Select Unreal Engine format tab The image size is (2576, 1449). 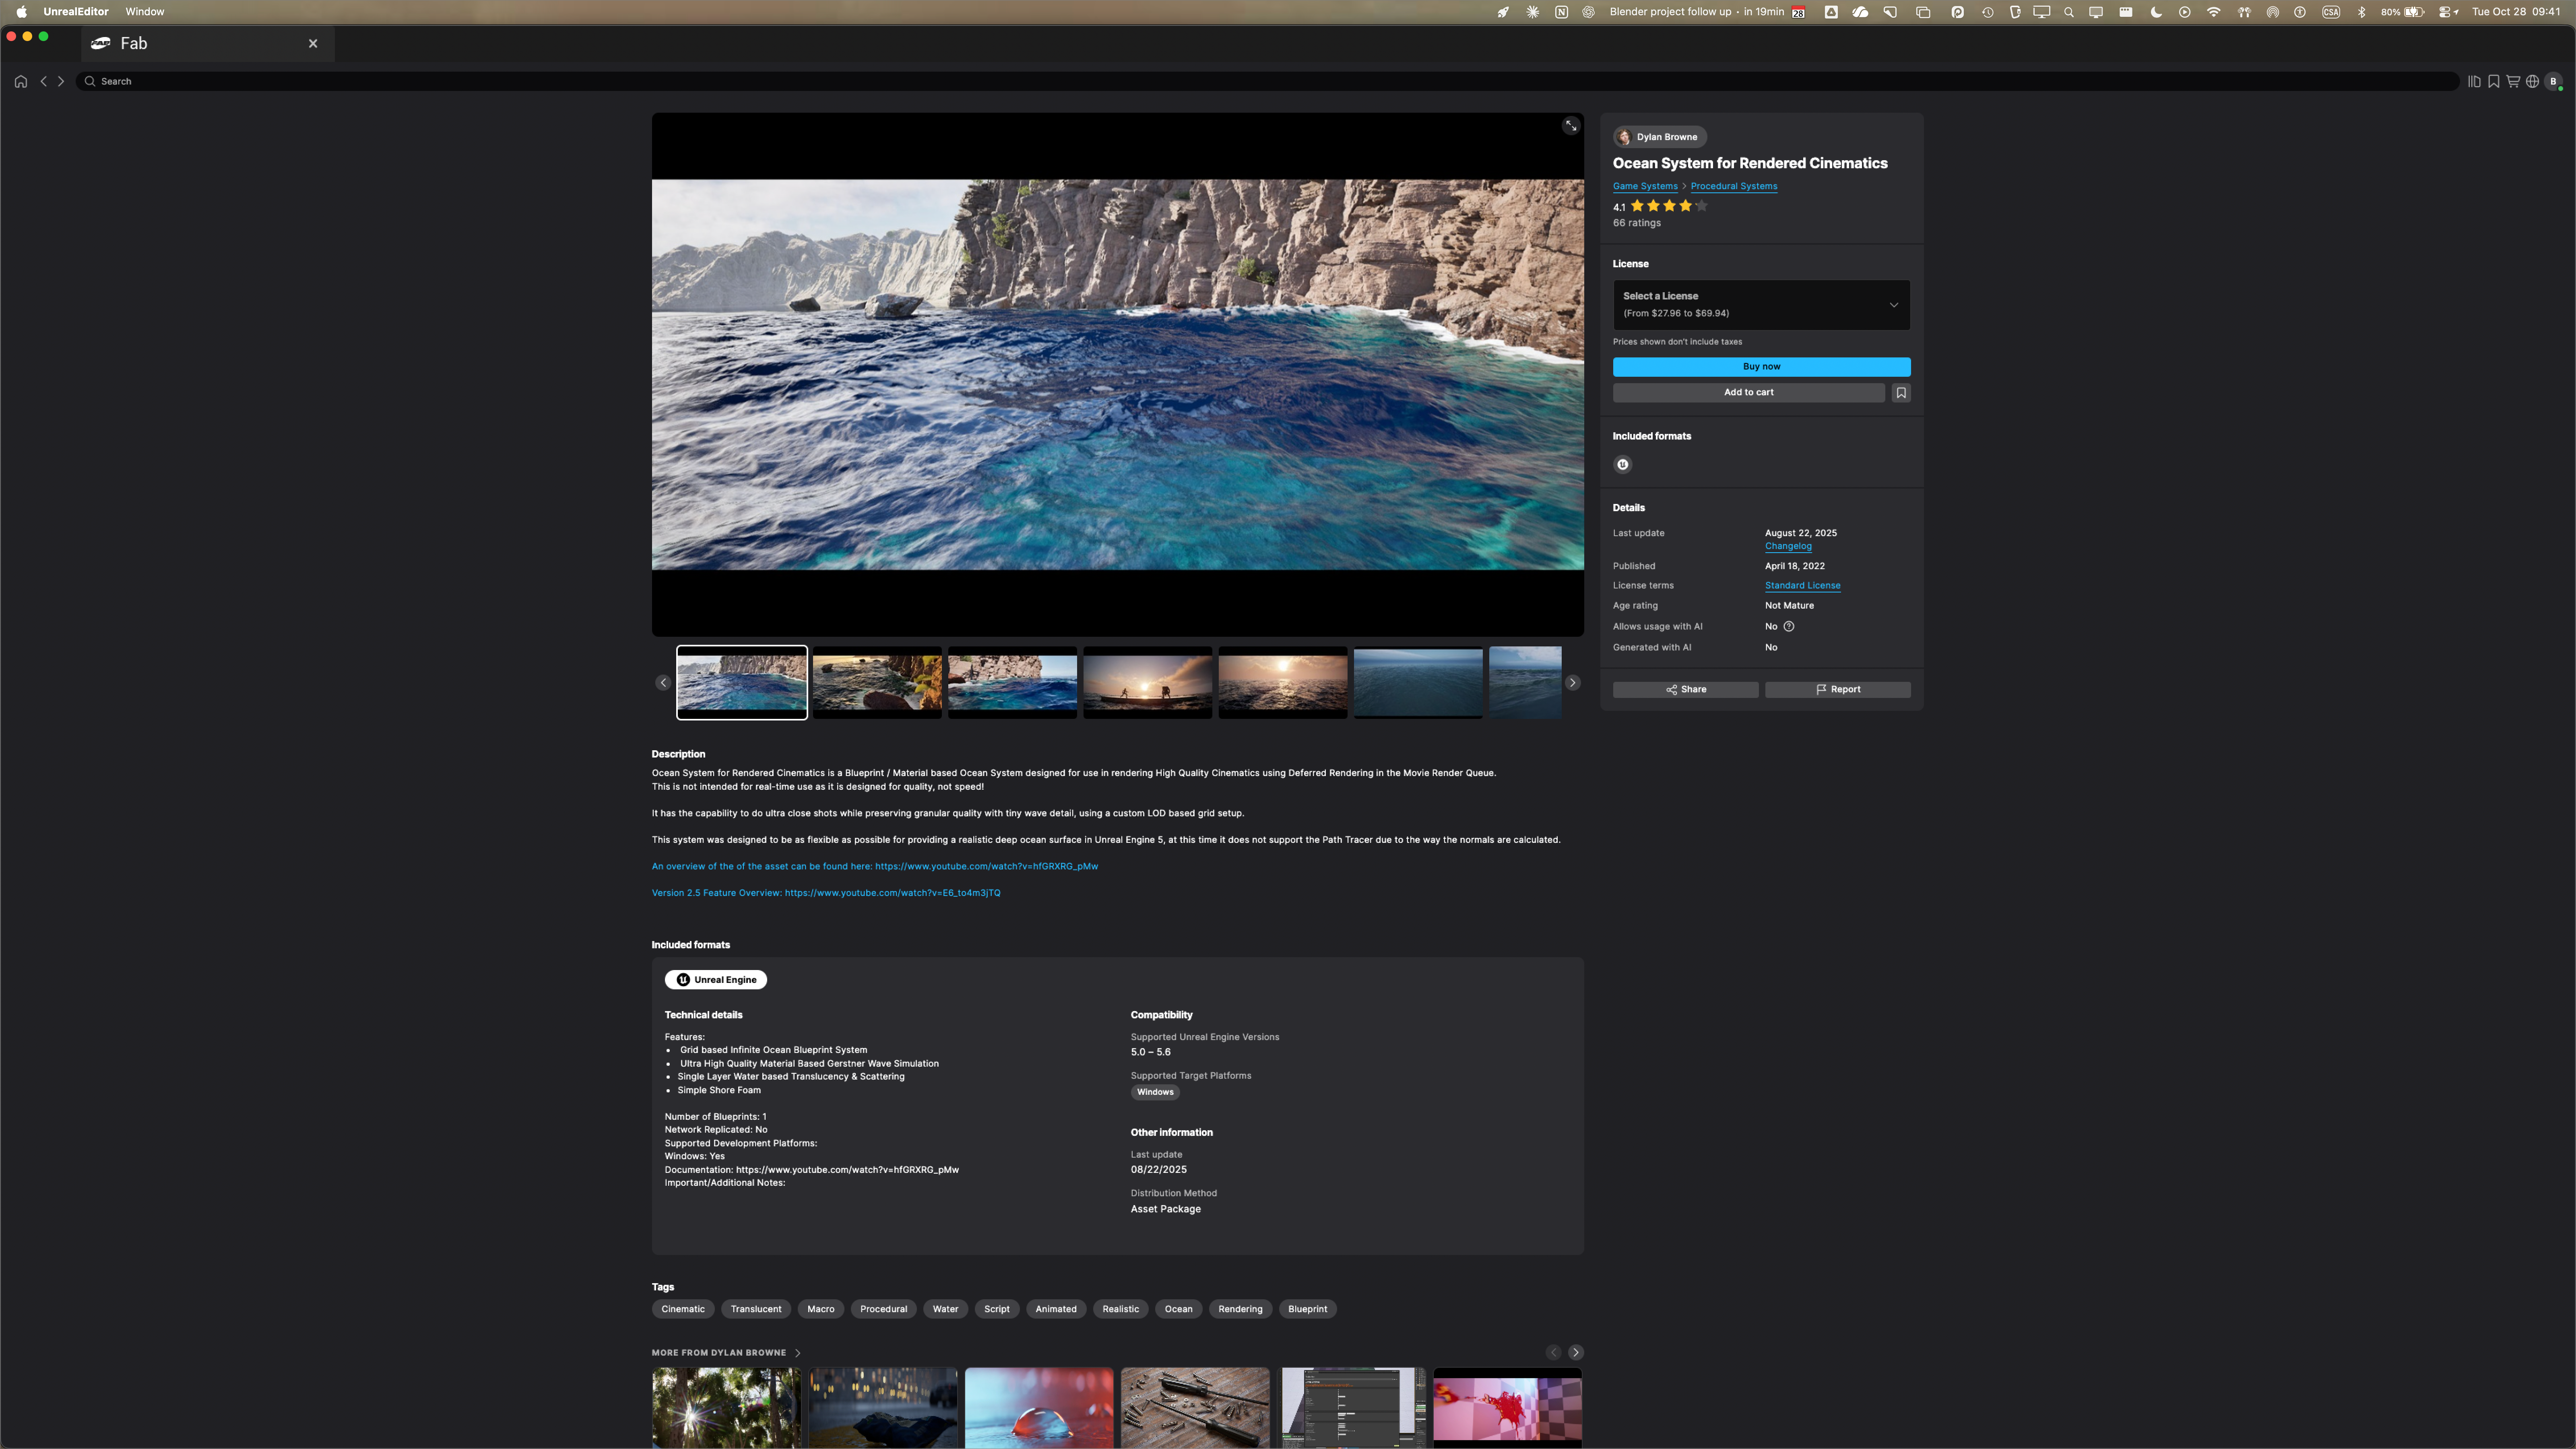[x=716, y=980]
